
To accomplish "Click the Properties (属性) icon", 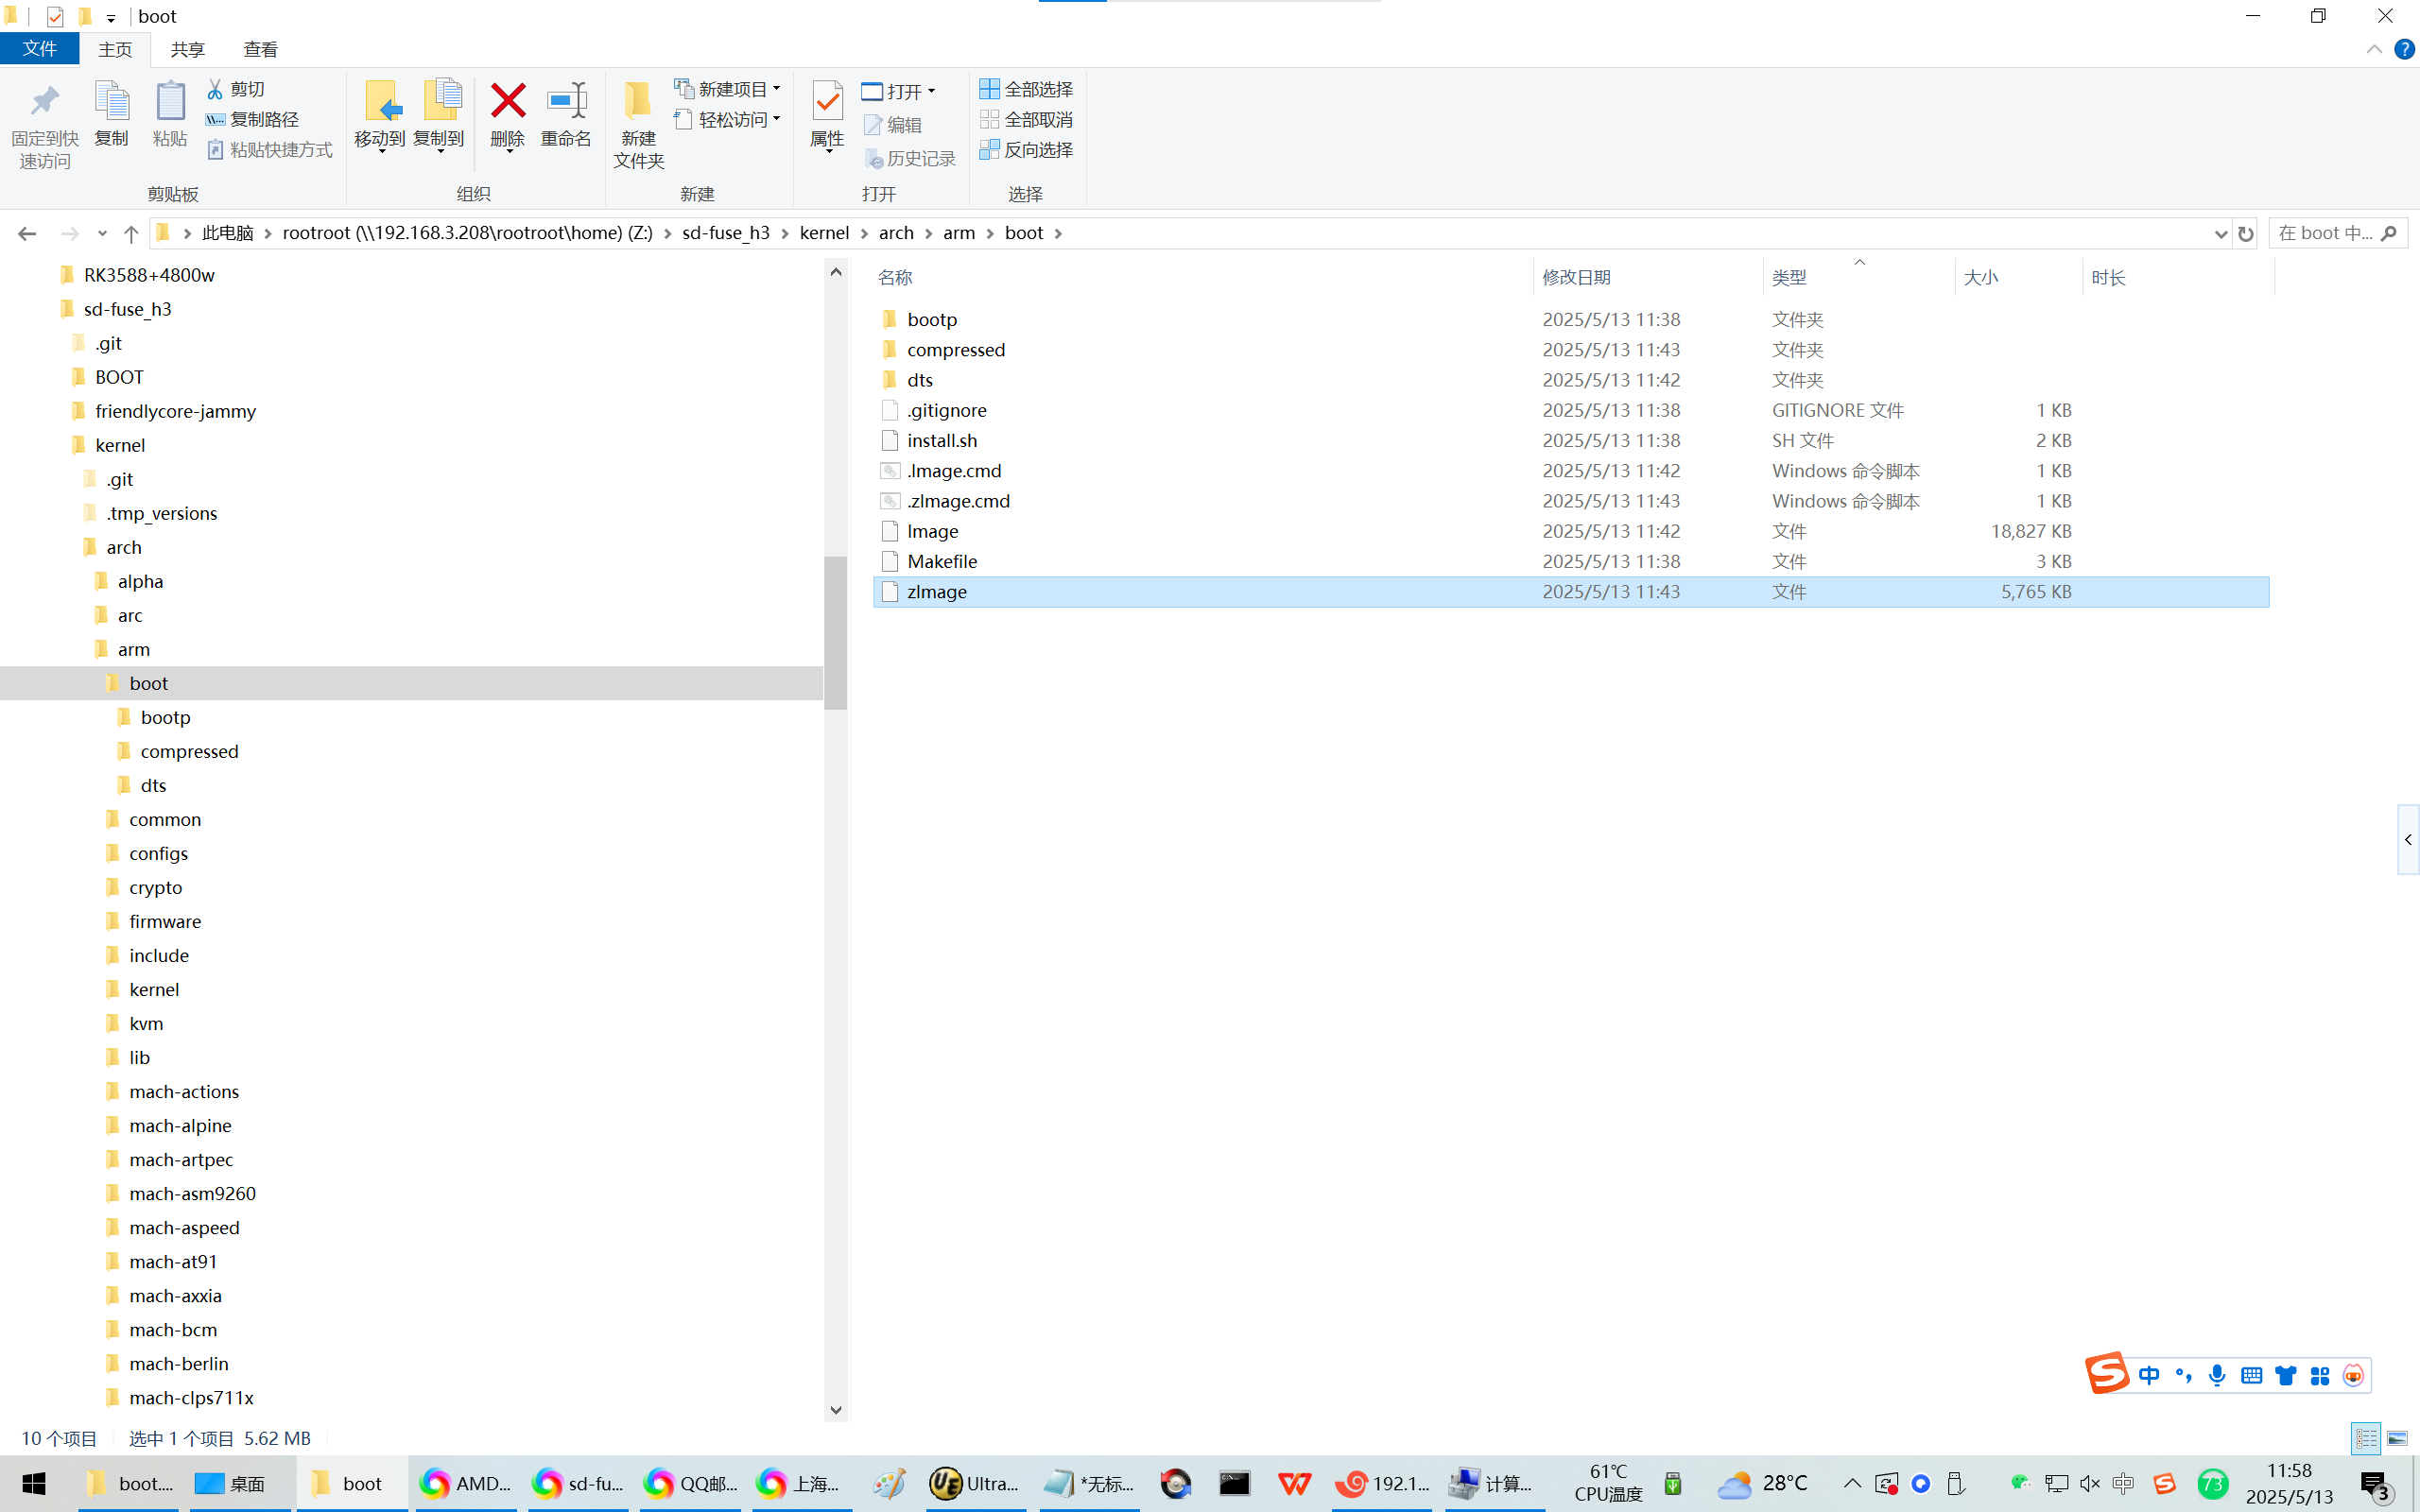I will point(827,102).
